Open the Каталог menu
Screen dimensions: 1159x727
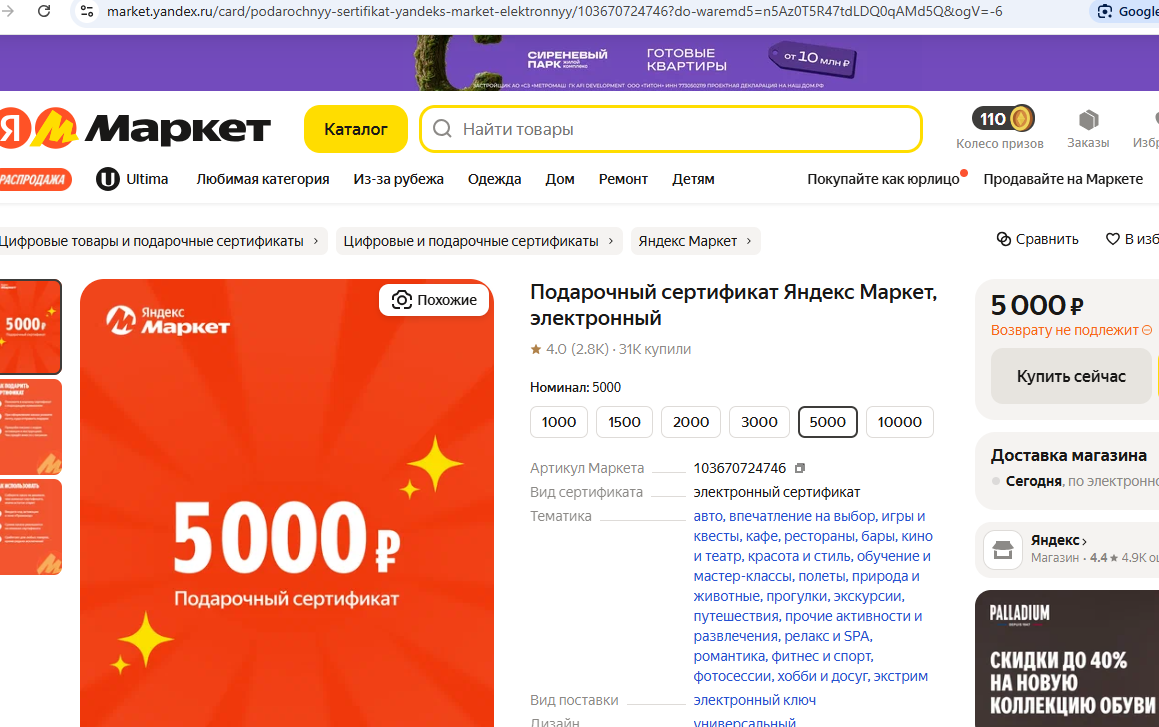(x=356, y=129)
